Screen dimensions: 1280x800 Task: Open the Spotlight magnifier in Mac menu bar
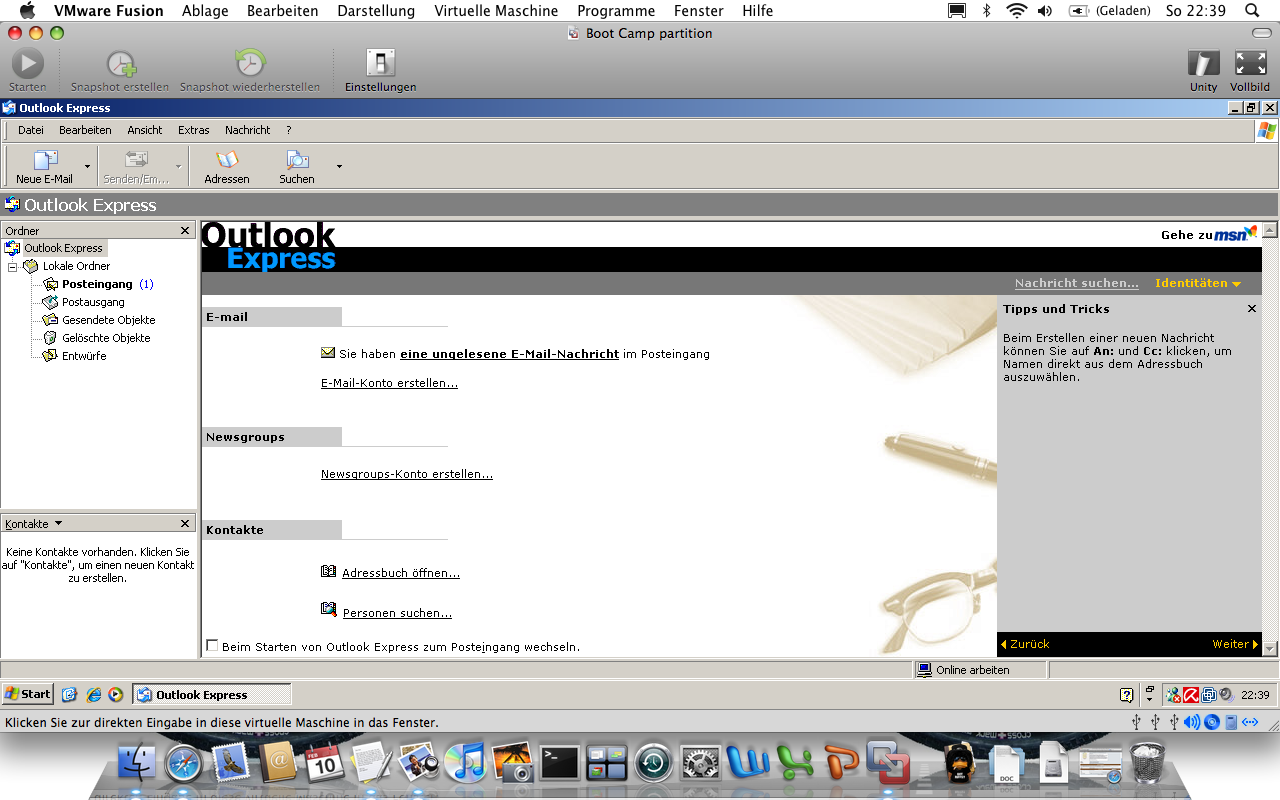1252,11
